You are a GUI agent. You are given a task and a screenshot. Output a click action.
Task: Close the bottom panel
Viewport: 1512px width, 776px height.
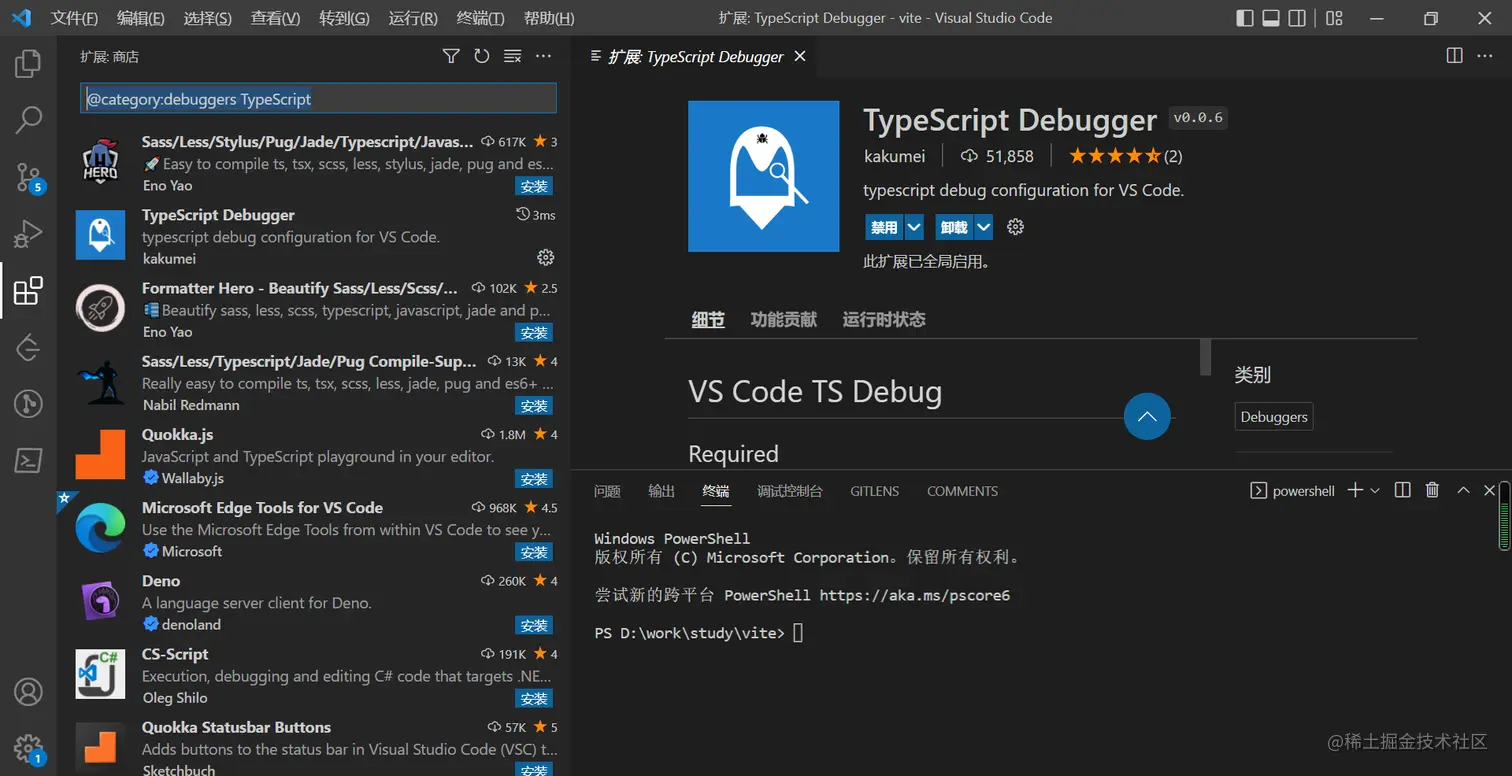pos(1489,490)
